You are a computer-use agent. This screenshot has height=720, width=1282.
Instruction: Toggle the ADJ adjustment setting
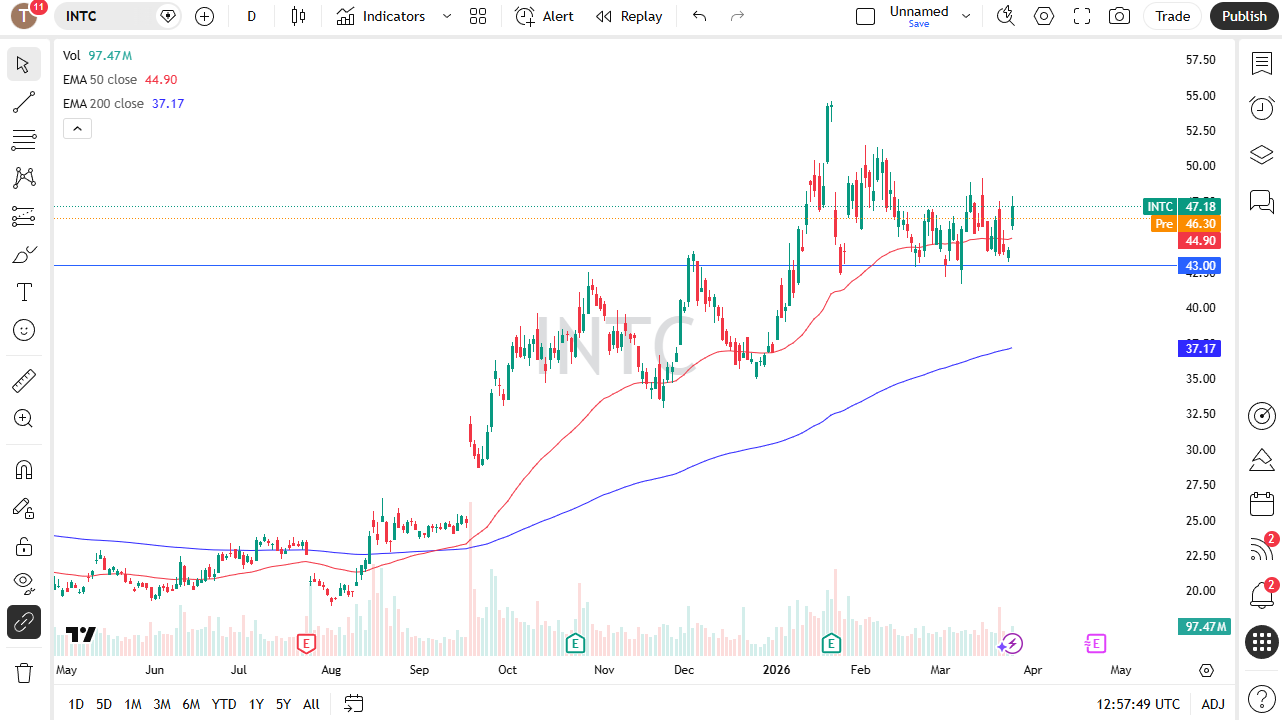pos(1213,704)
